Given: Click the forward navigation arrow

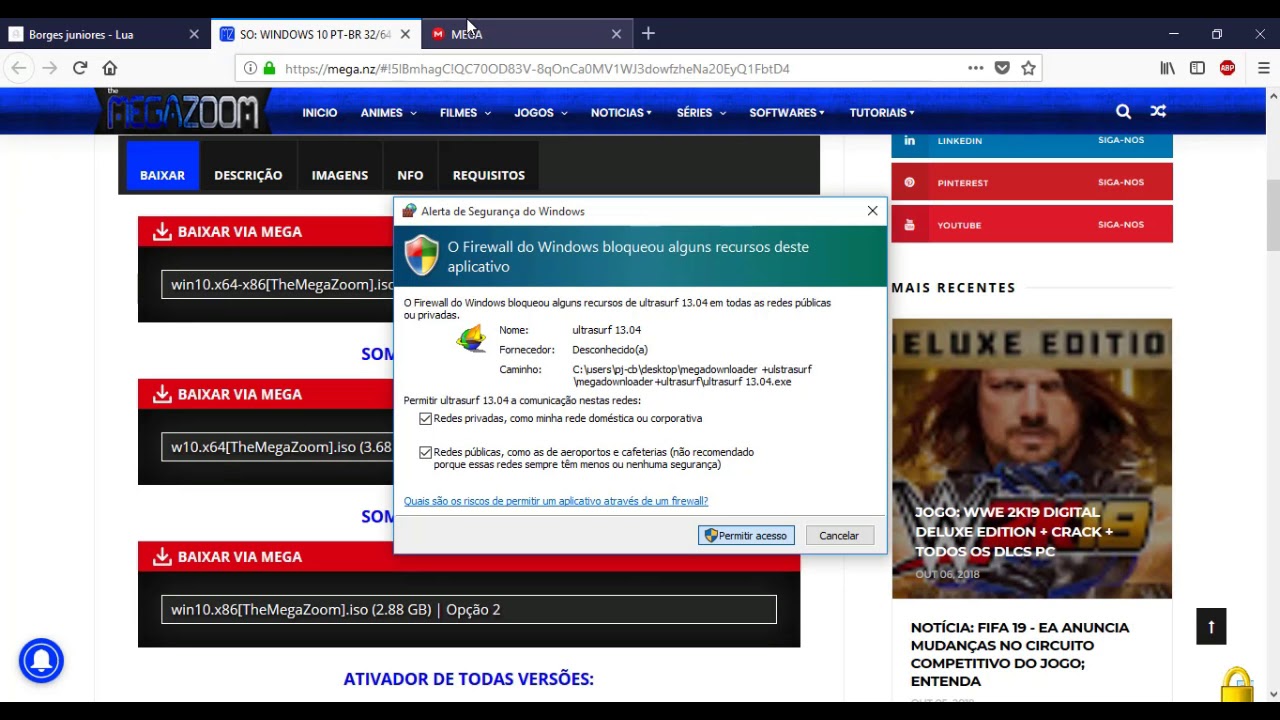Looking at the screenshot, I should [x=49, y=68].
